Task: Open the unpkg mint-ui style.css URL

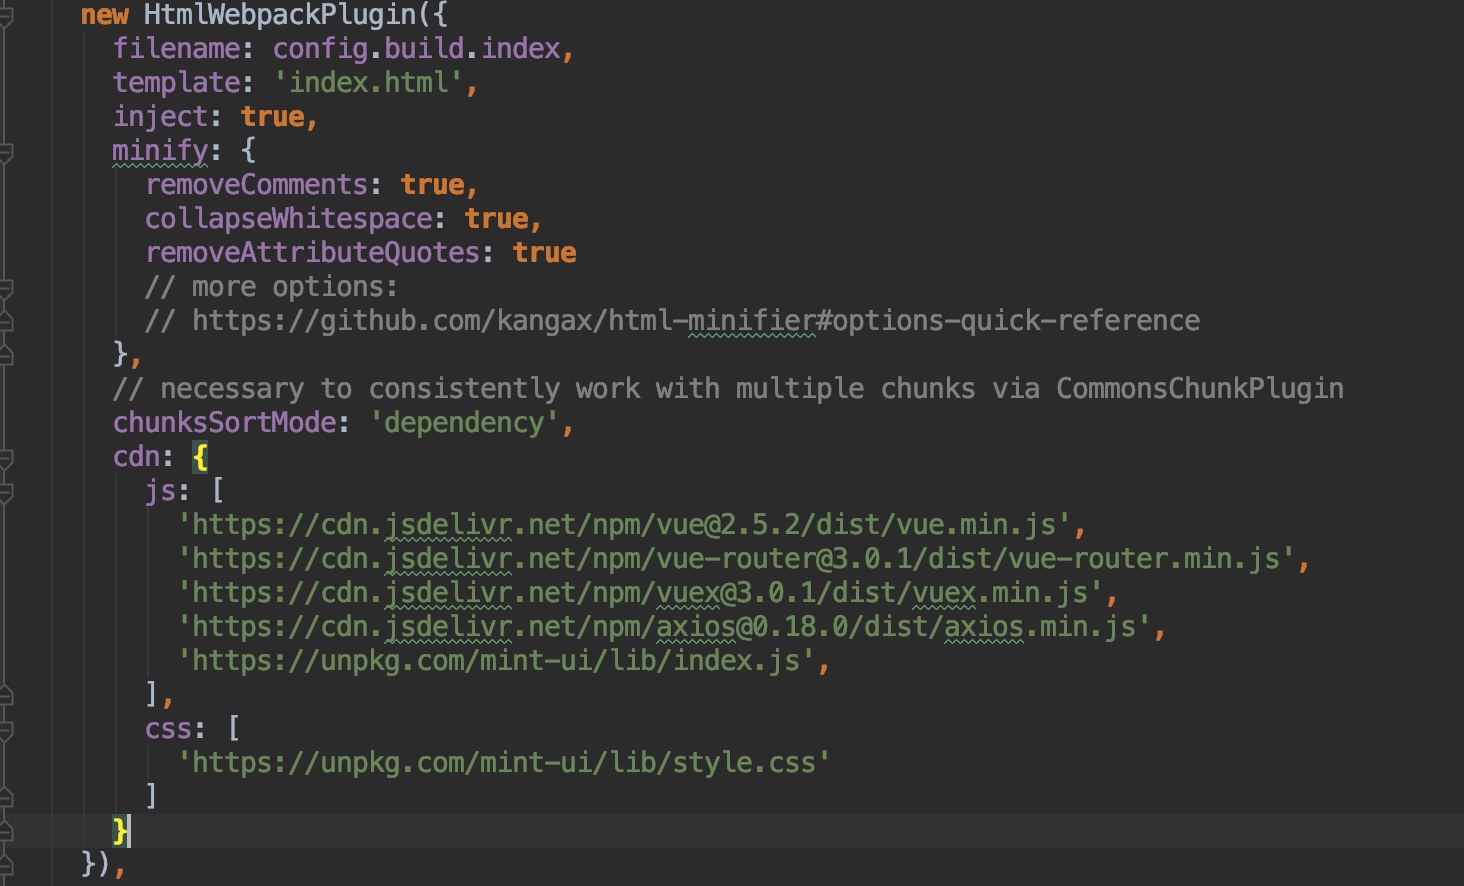Action: [504, 763]
